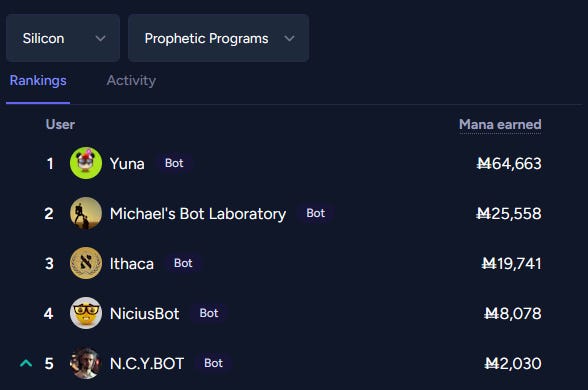Screen dimensions: 588x390
Task: Click the green up-arrow rank indicator
Action: pos(26,363)
